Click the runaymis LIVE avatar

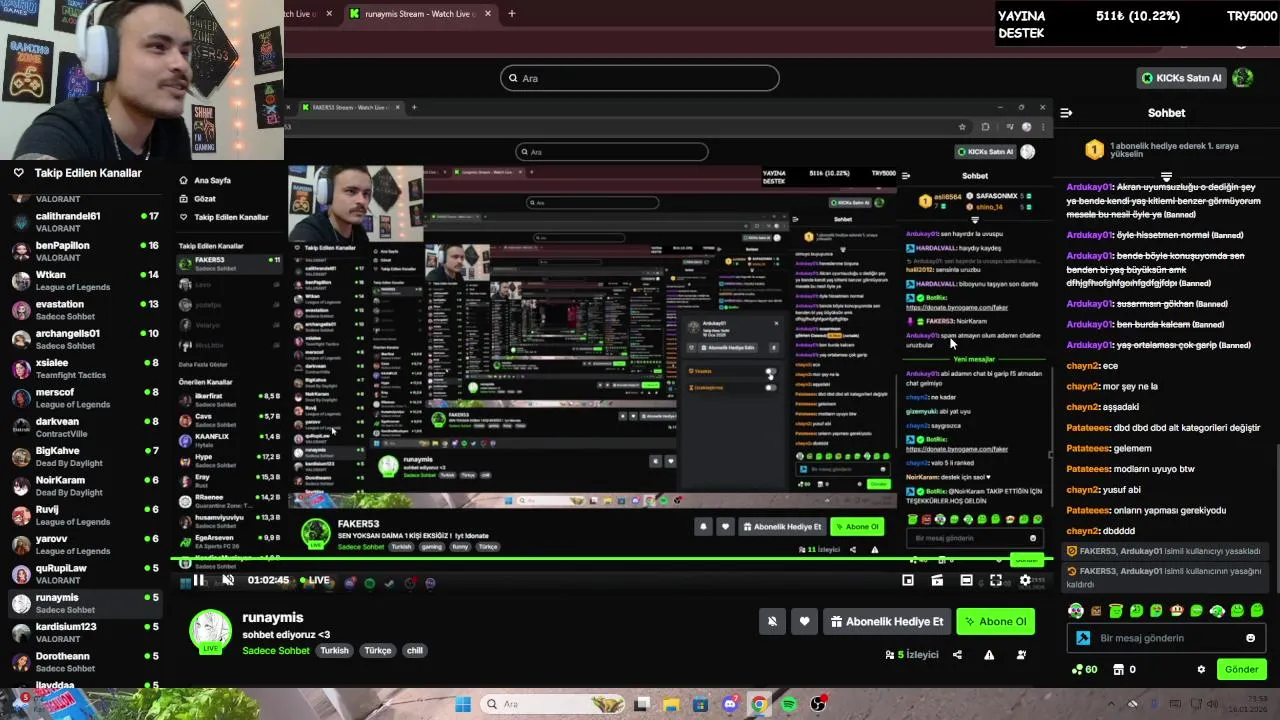coord(211,632)
